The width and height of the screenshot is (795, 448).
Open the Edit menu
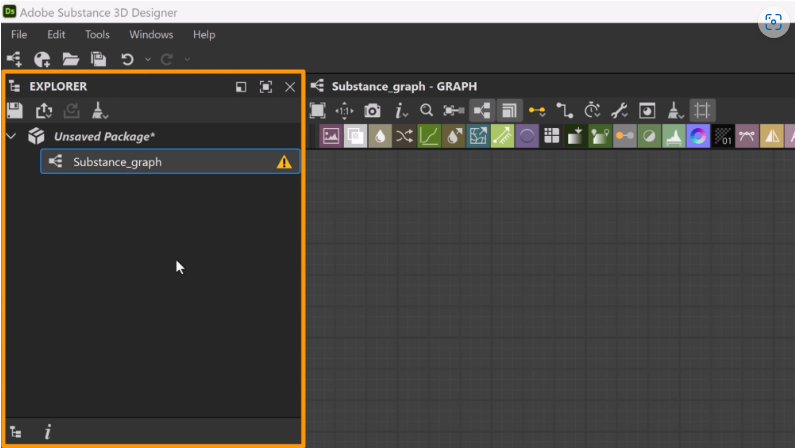click(56, 34)
